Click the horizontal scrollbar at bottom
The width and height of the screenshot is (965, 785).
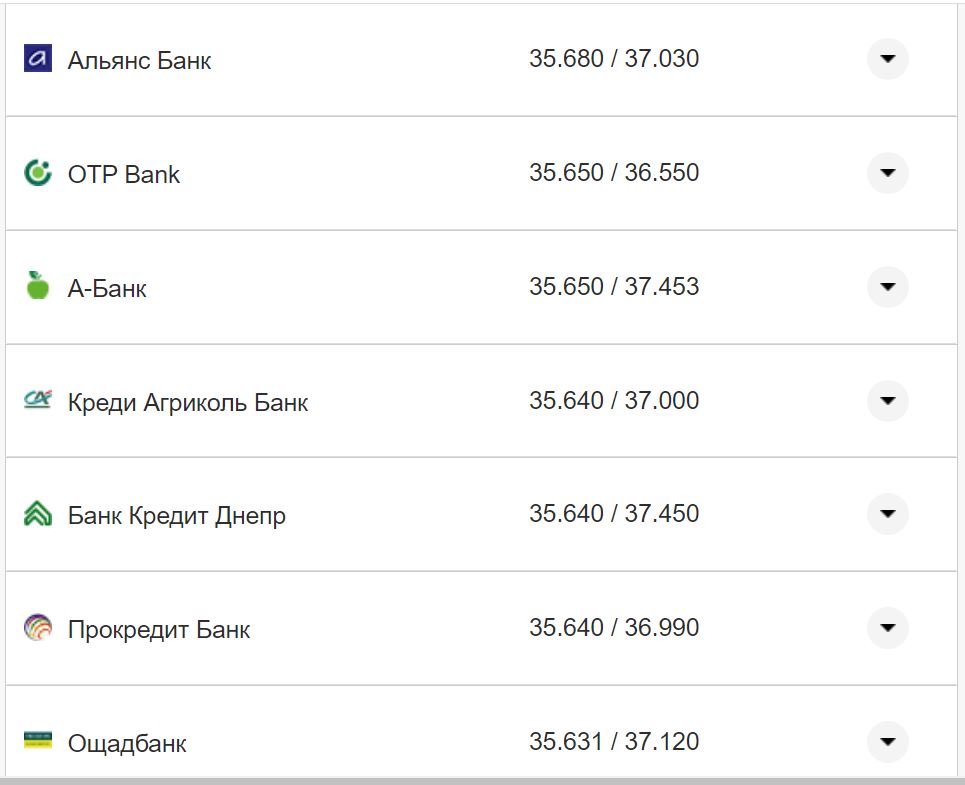point(482,781)
